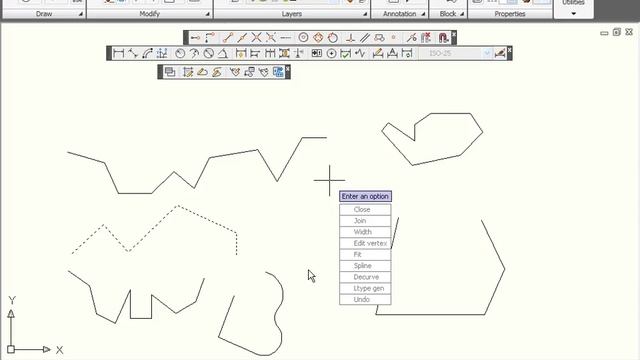Viewport: 640px width, 360px height.
Task: Pick the Parallel object snap
Action: (x=365, y=38)
